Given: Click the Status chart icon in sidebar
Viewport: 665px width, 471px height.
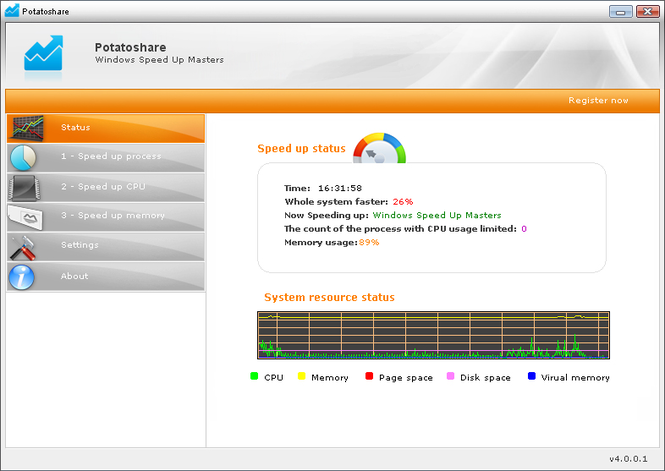Looking at the screenshot, I should click(x=28, y=128).
